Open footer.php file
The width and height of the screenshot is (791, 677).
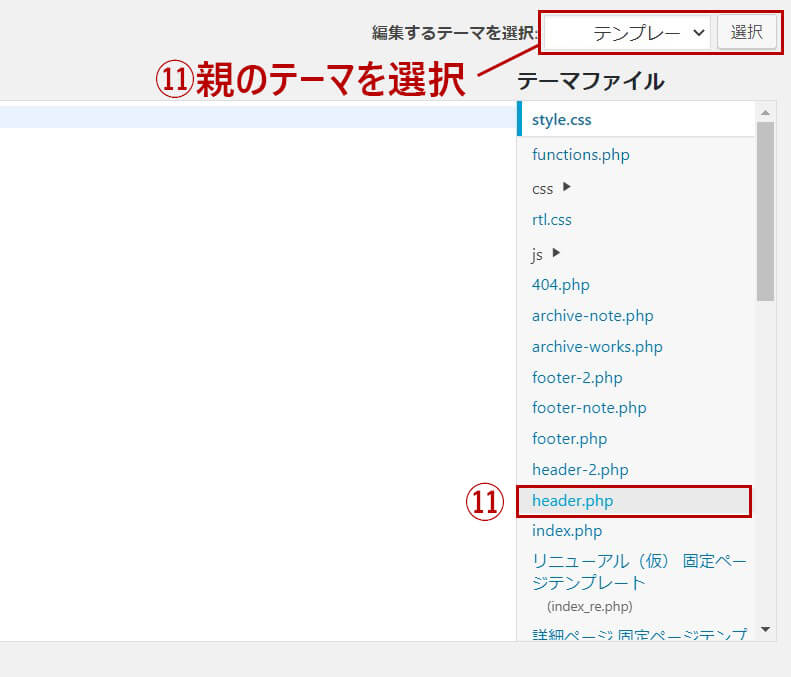(570, 438)
